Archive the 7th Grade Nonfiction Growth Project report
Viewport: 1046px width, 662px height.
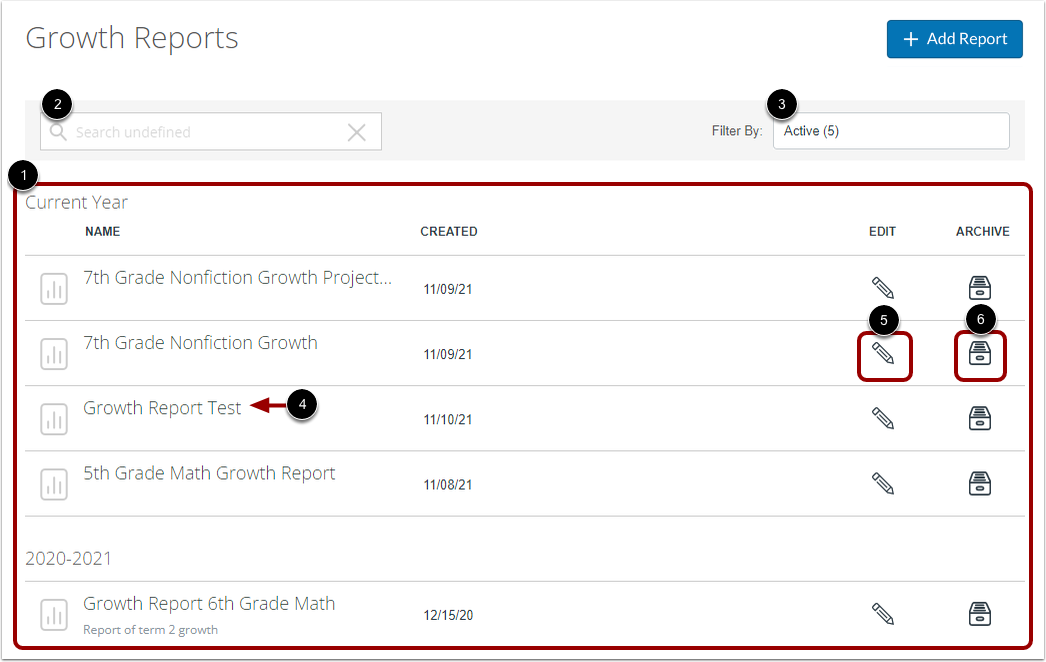979,288
